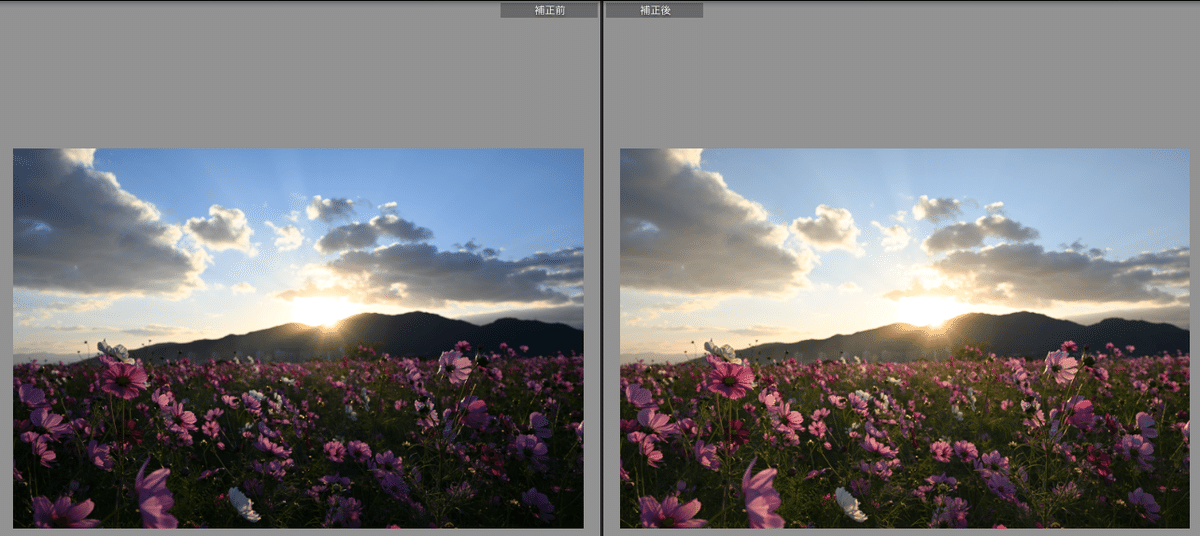The width and height of the screenshot is (1200, 536).
Task: Click the 補正後 (After) label
Action: coord(654,10)
